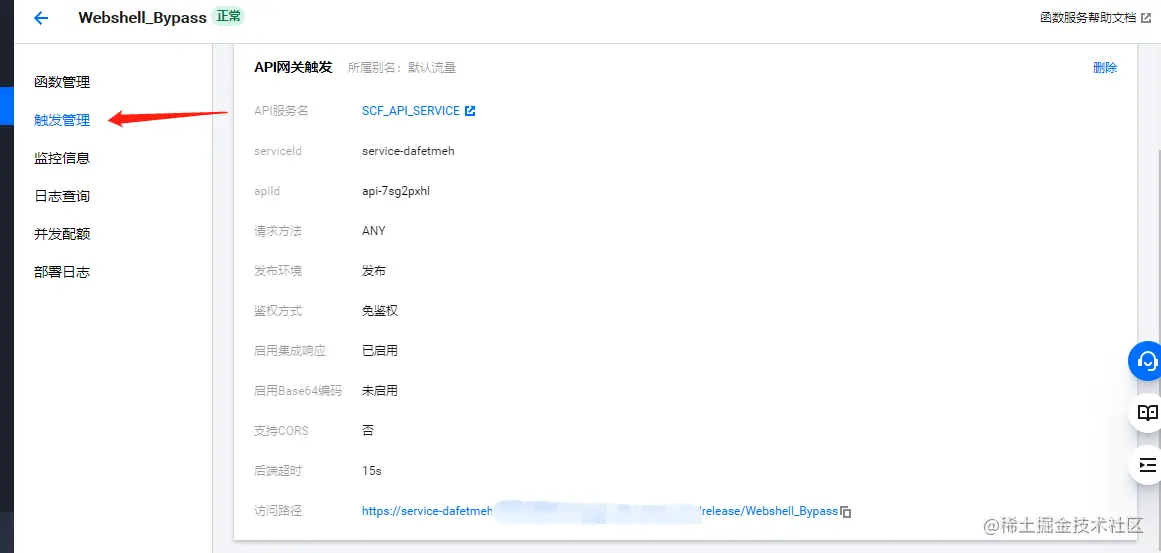Click the ANY request method value
The image size is (1161, 553).
374,231
